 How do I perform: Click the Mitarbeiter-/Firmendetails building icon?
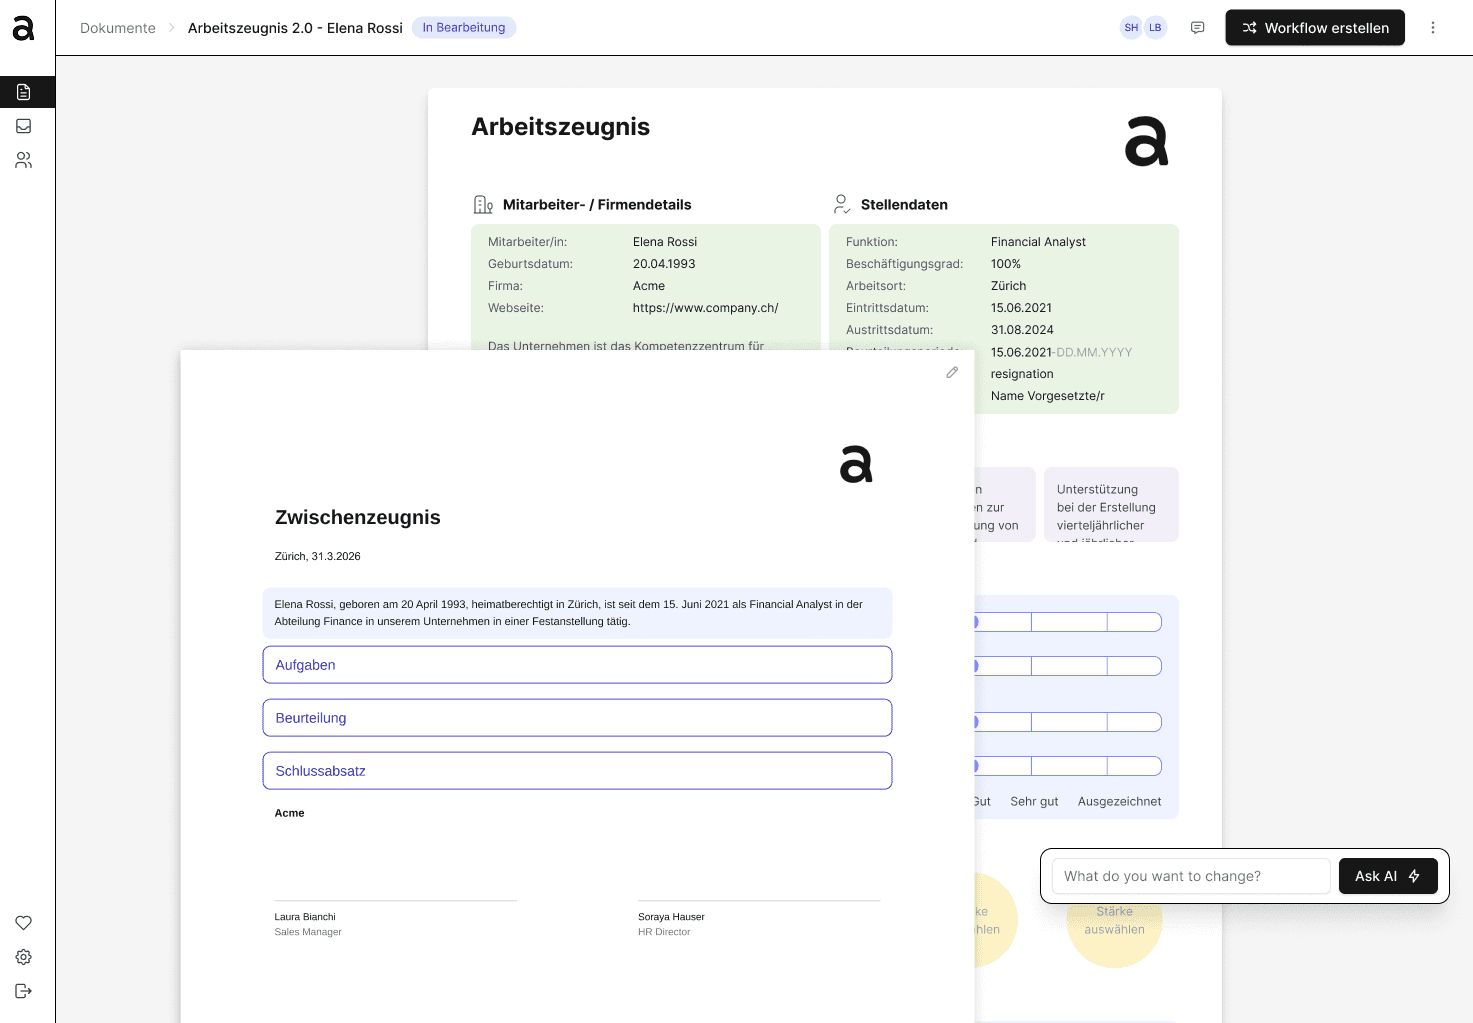(483, 205)
